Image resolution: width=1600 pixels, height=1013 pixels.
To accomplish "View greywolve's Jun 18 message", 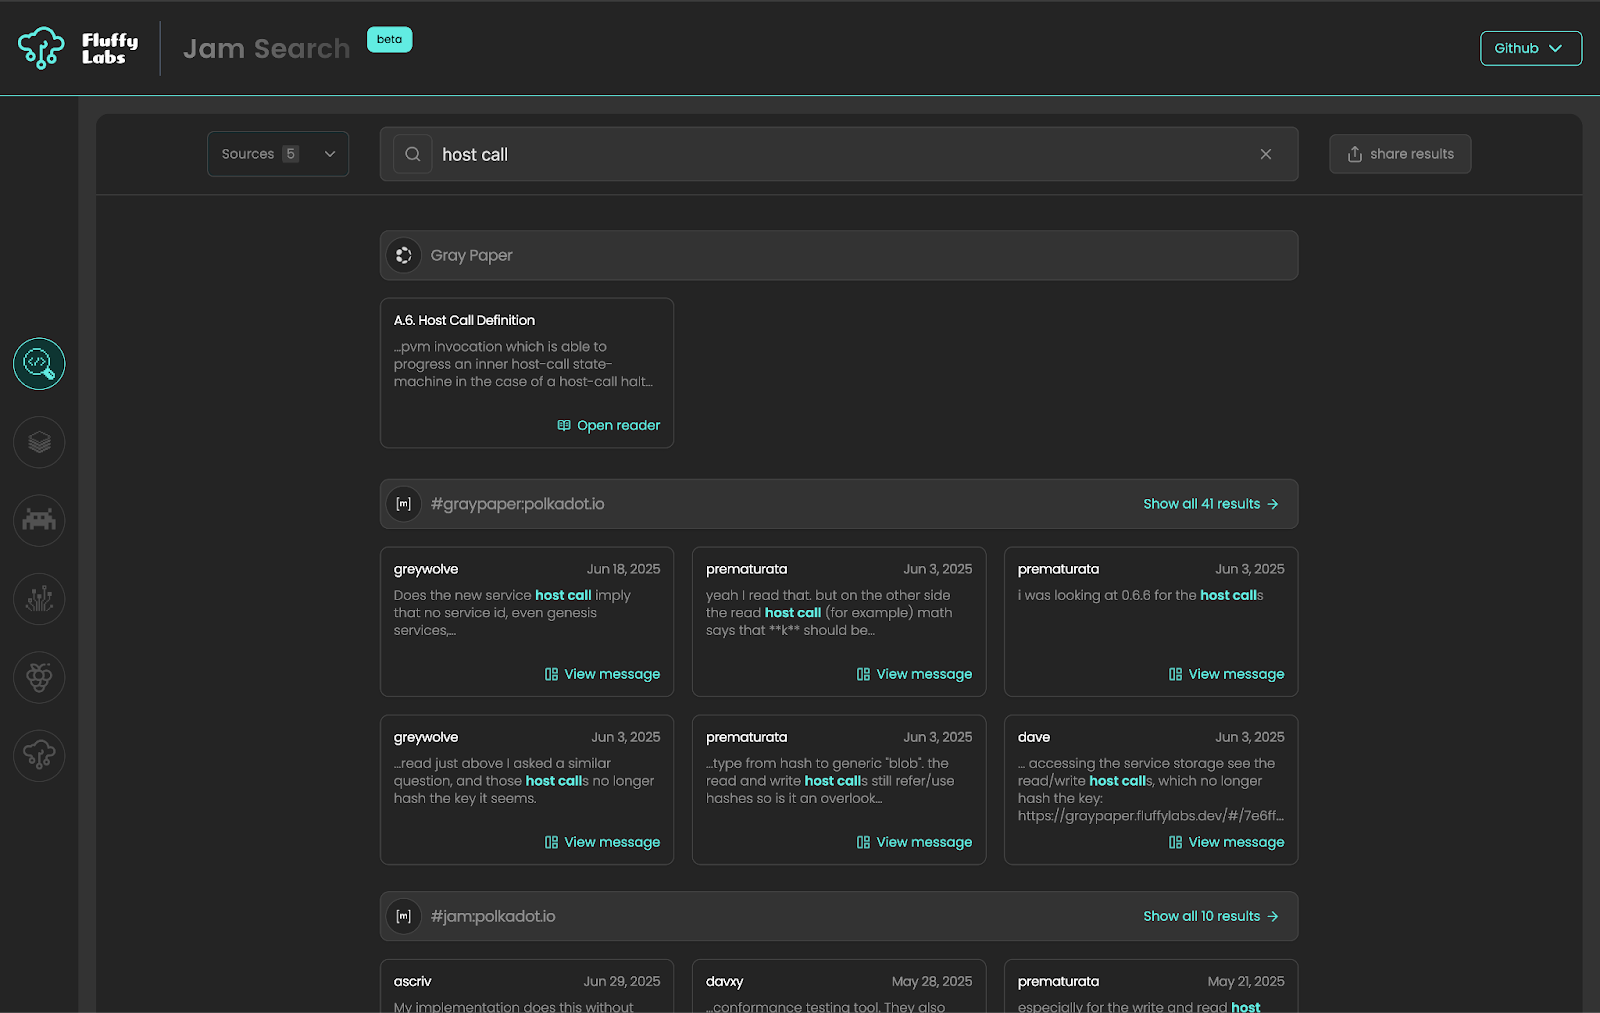I will (602, 674).
